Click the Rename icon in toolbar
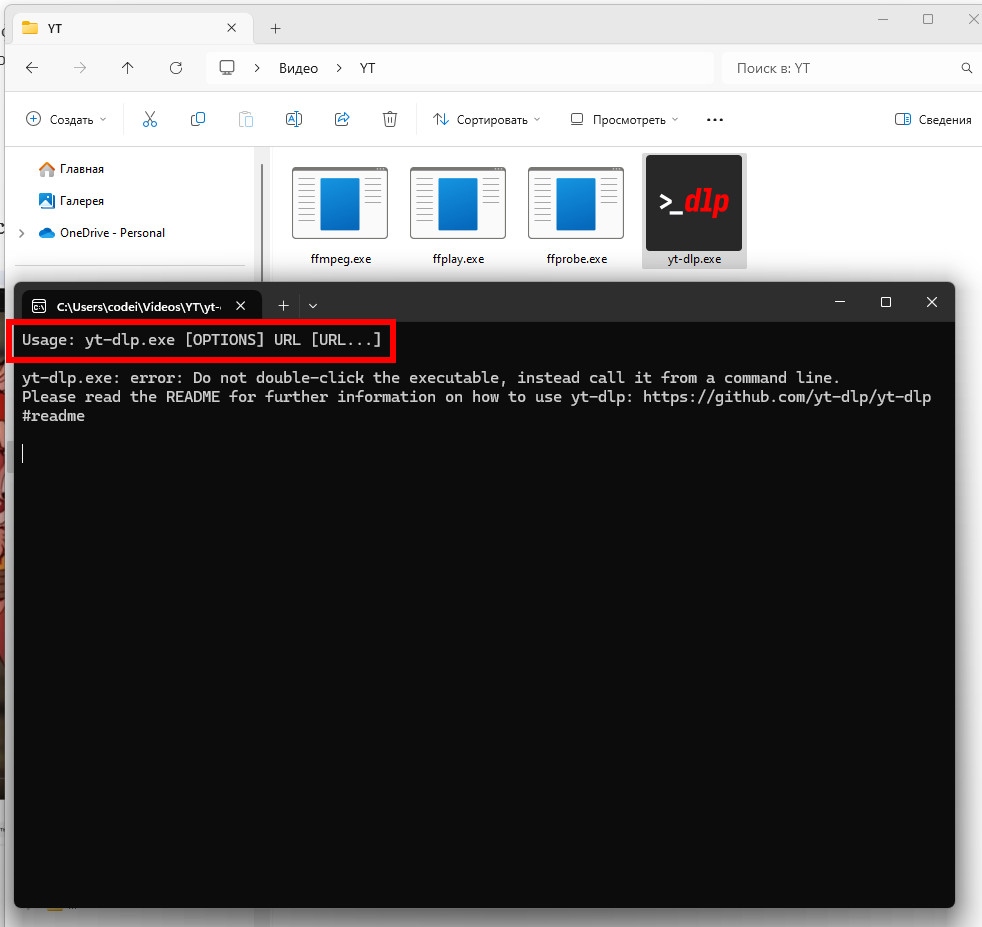This screenshot has width=982, height=927. coord(294,119)
